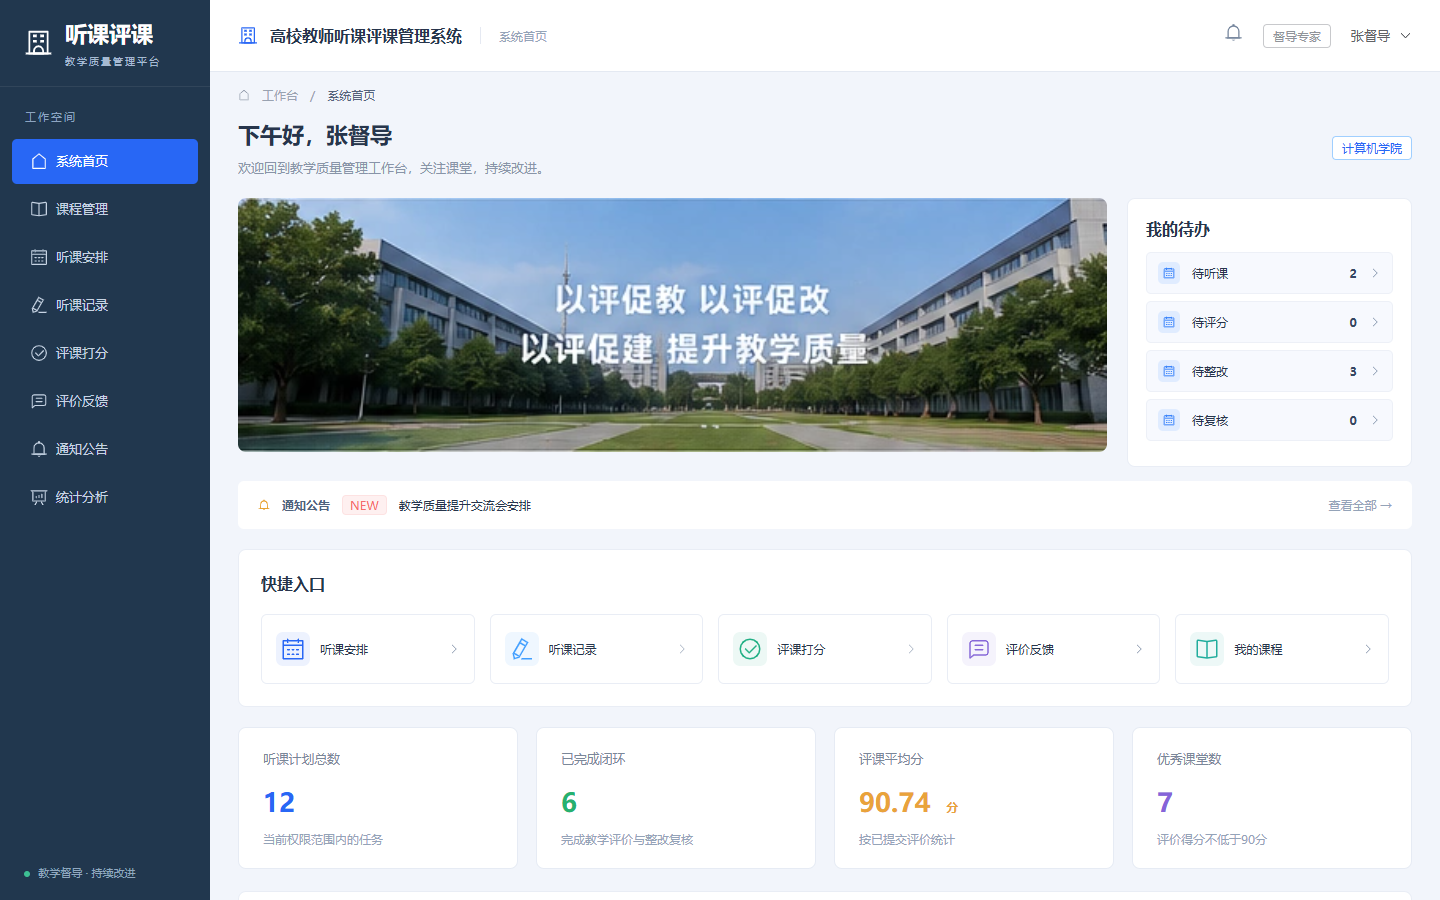Click the notification bell icon
1440x900 pixels.
(x=1233, y=33)
